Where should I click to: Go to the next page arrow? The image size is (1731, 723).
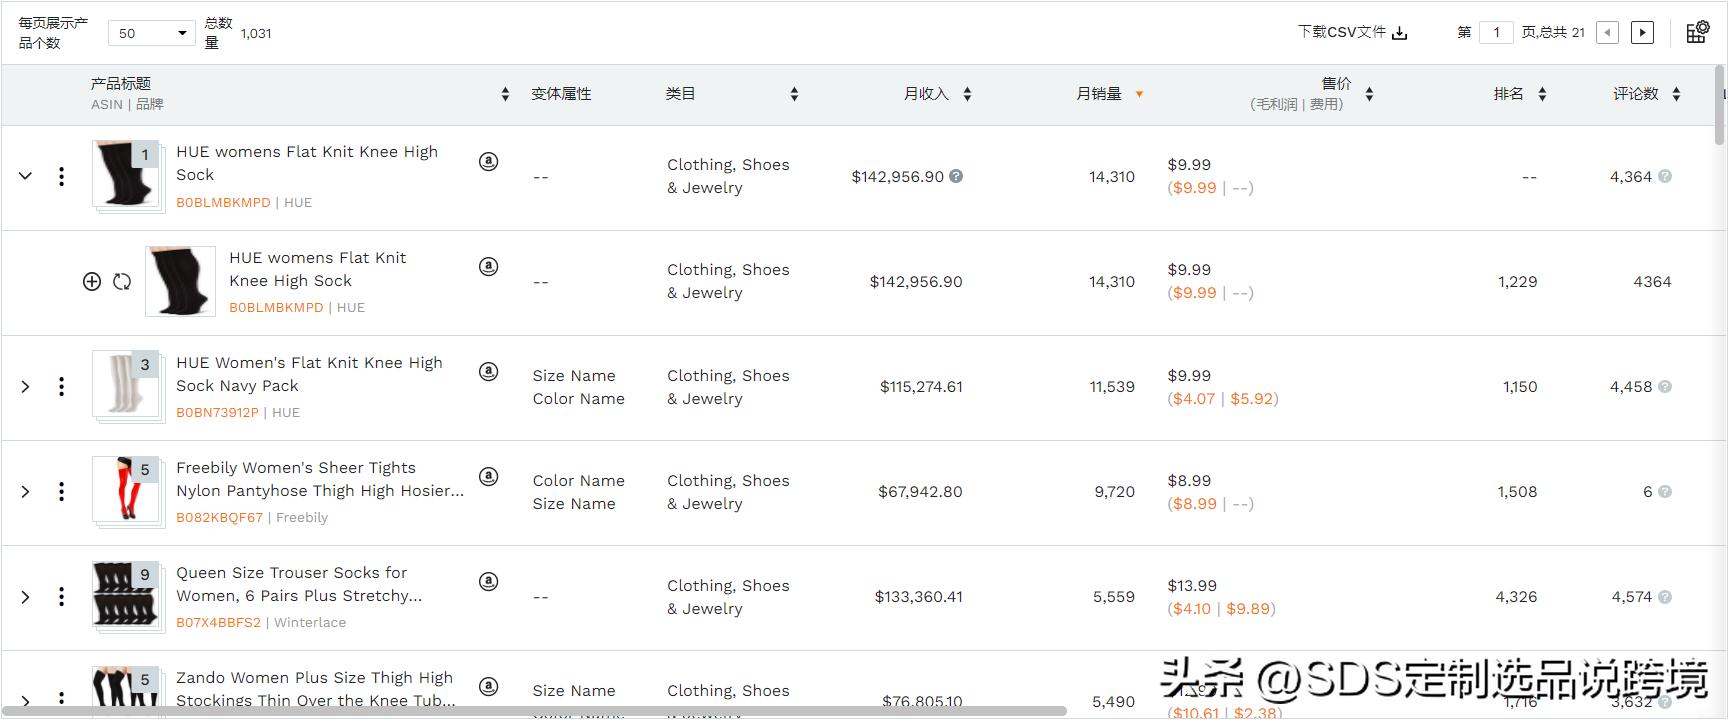pyautogui.click(x=1642, y=33)
